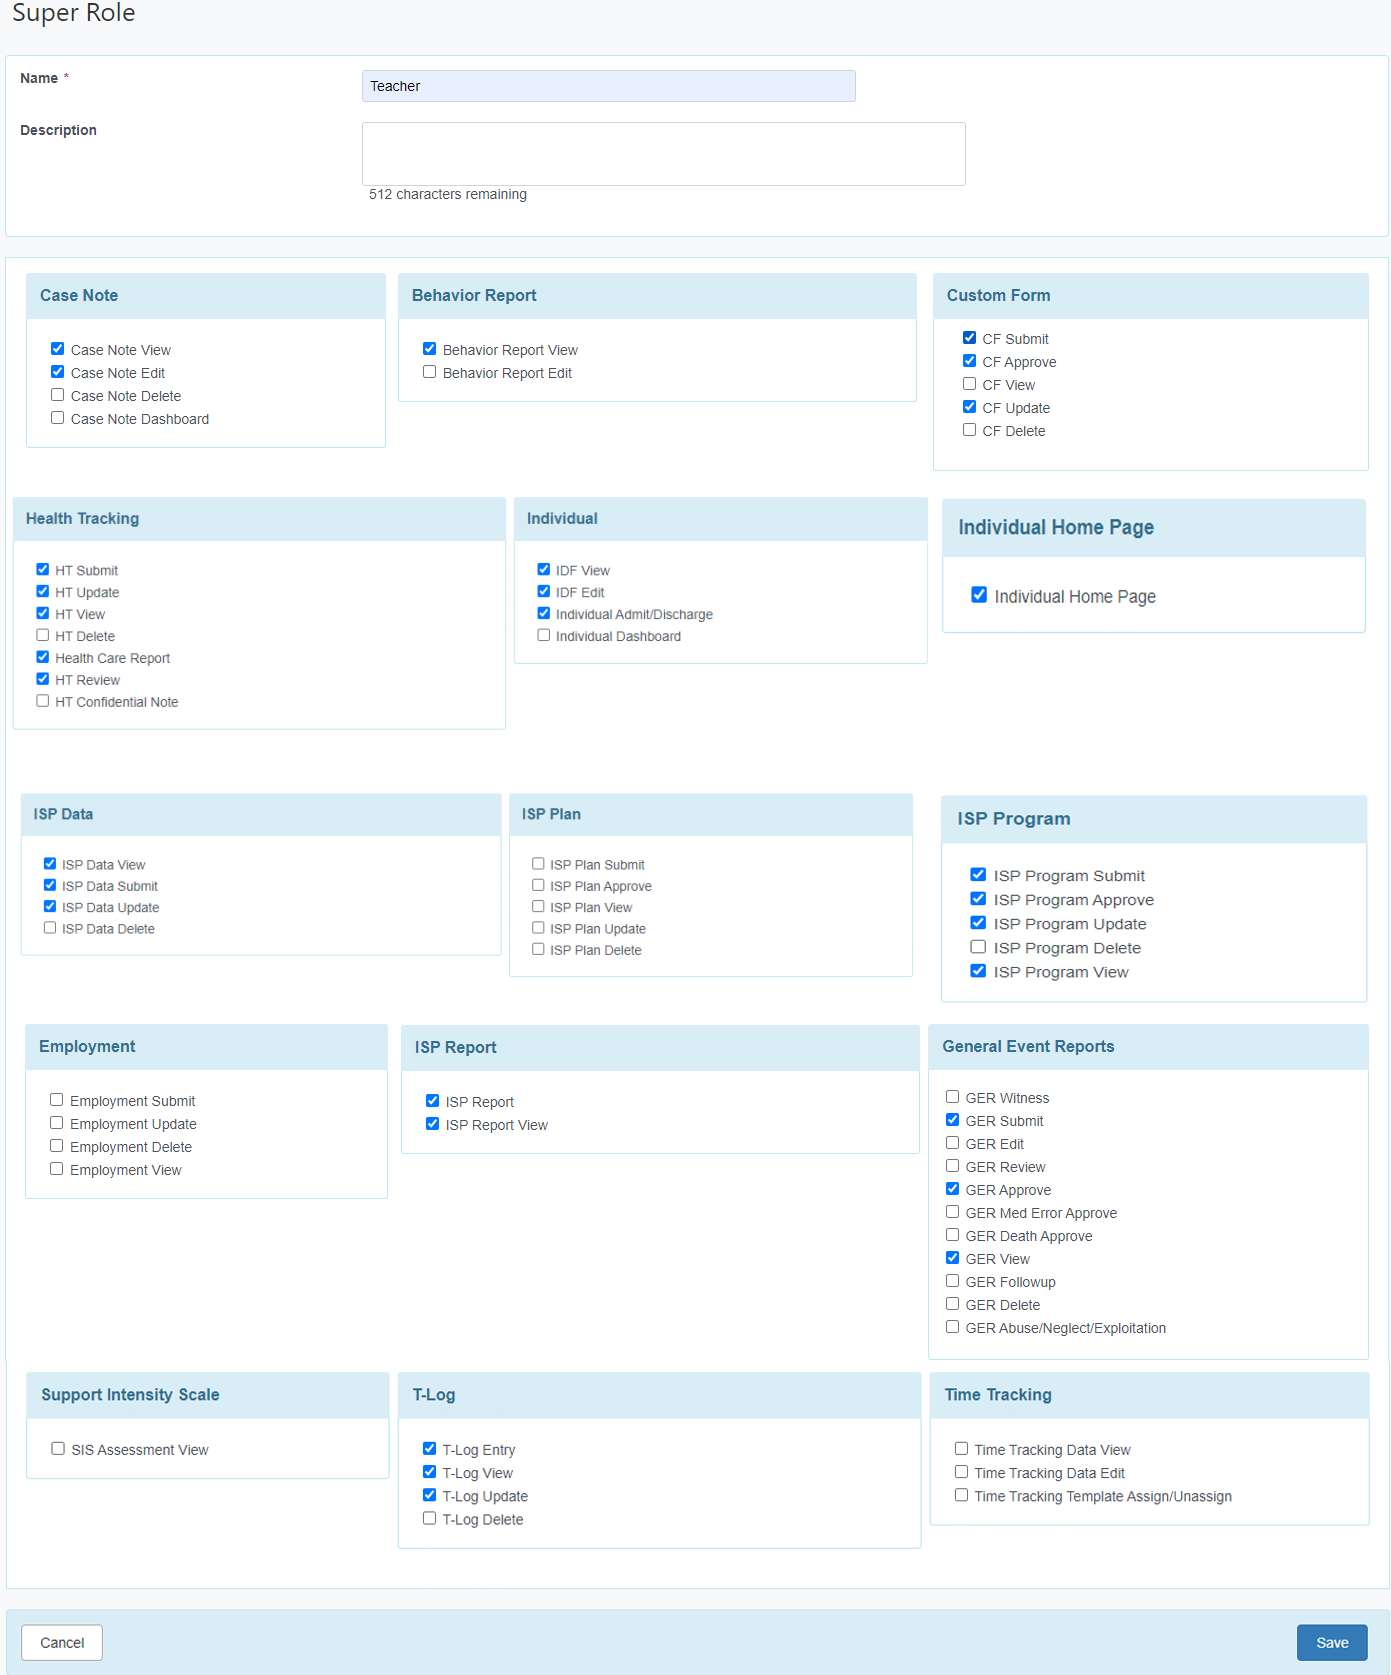
Task: Toggle the CF Approve checkbox
Action: (969, 361)
